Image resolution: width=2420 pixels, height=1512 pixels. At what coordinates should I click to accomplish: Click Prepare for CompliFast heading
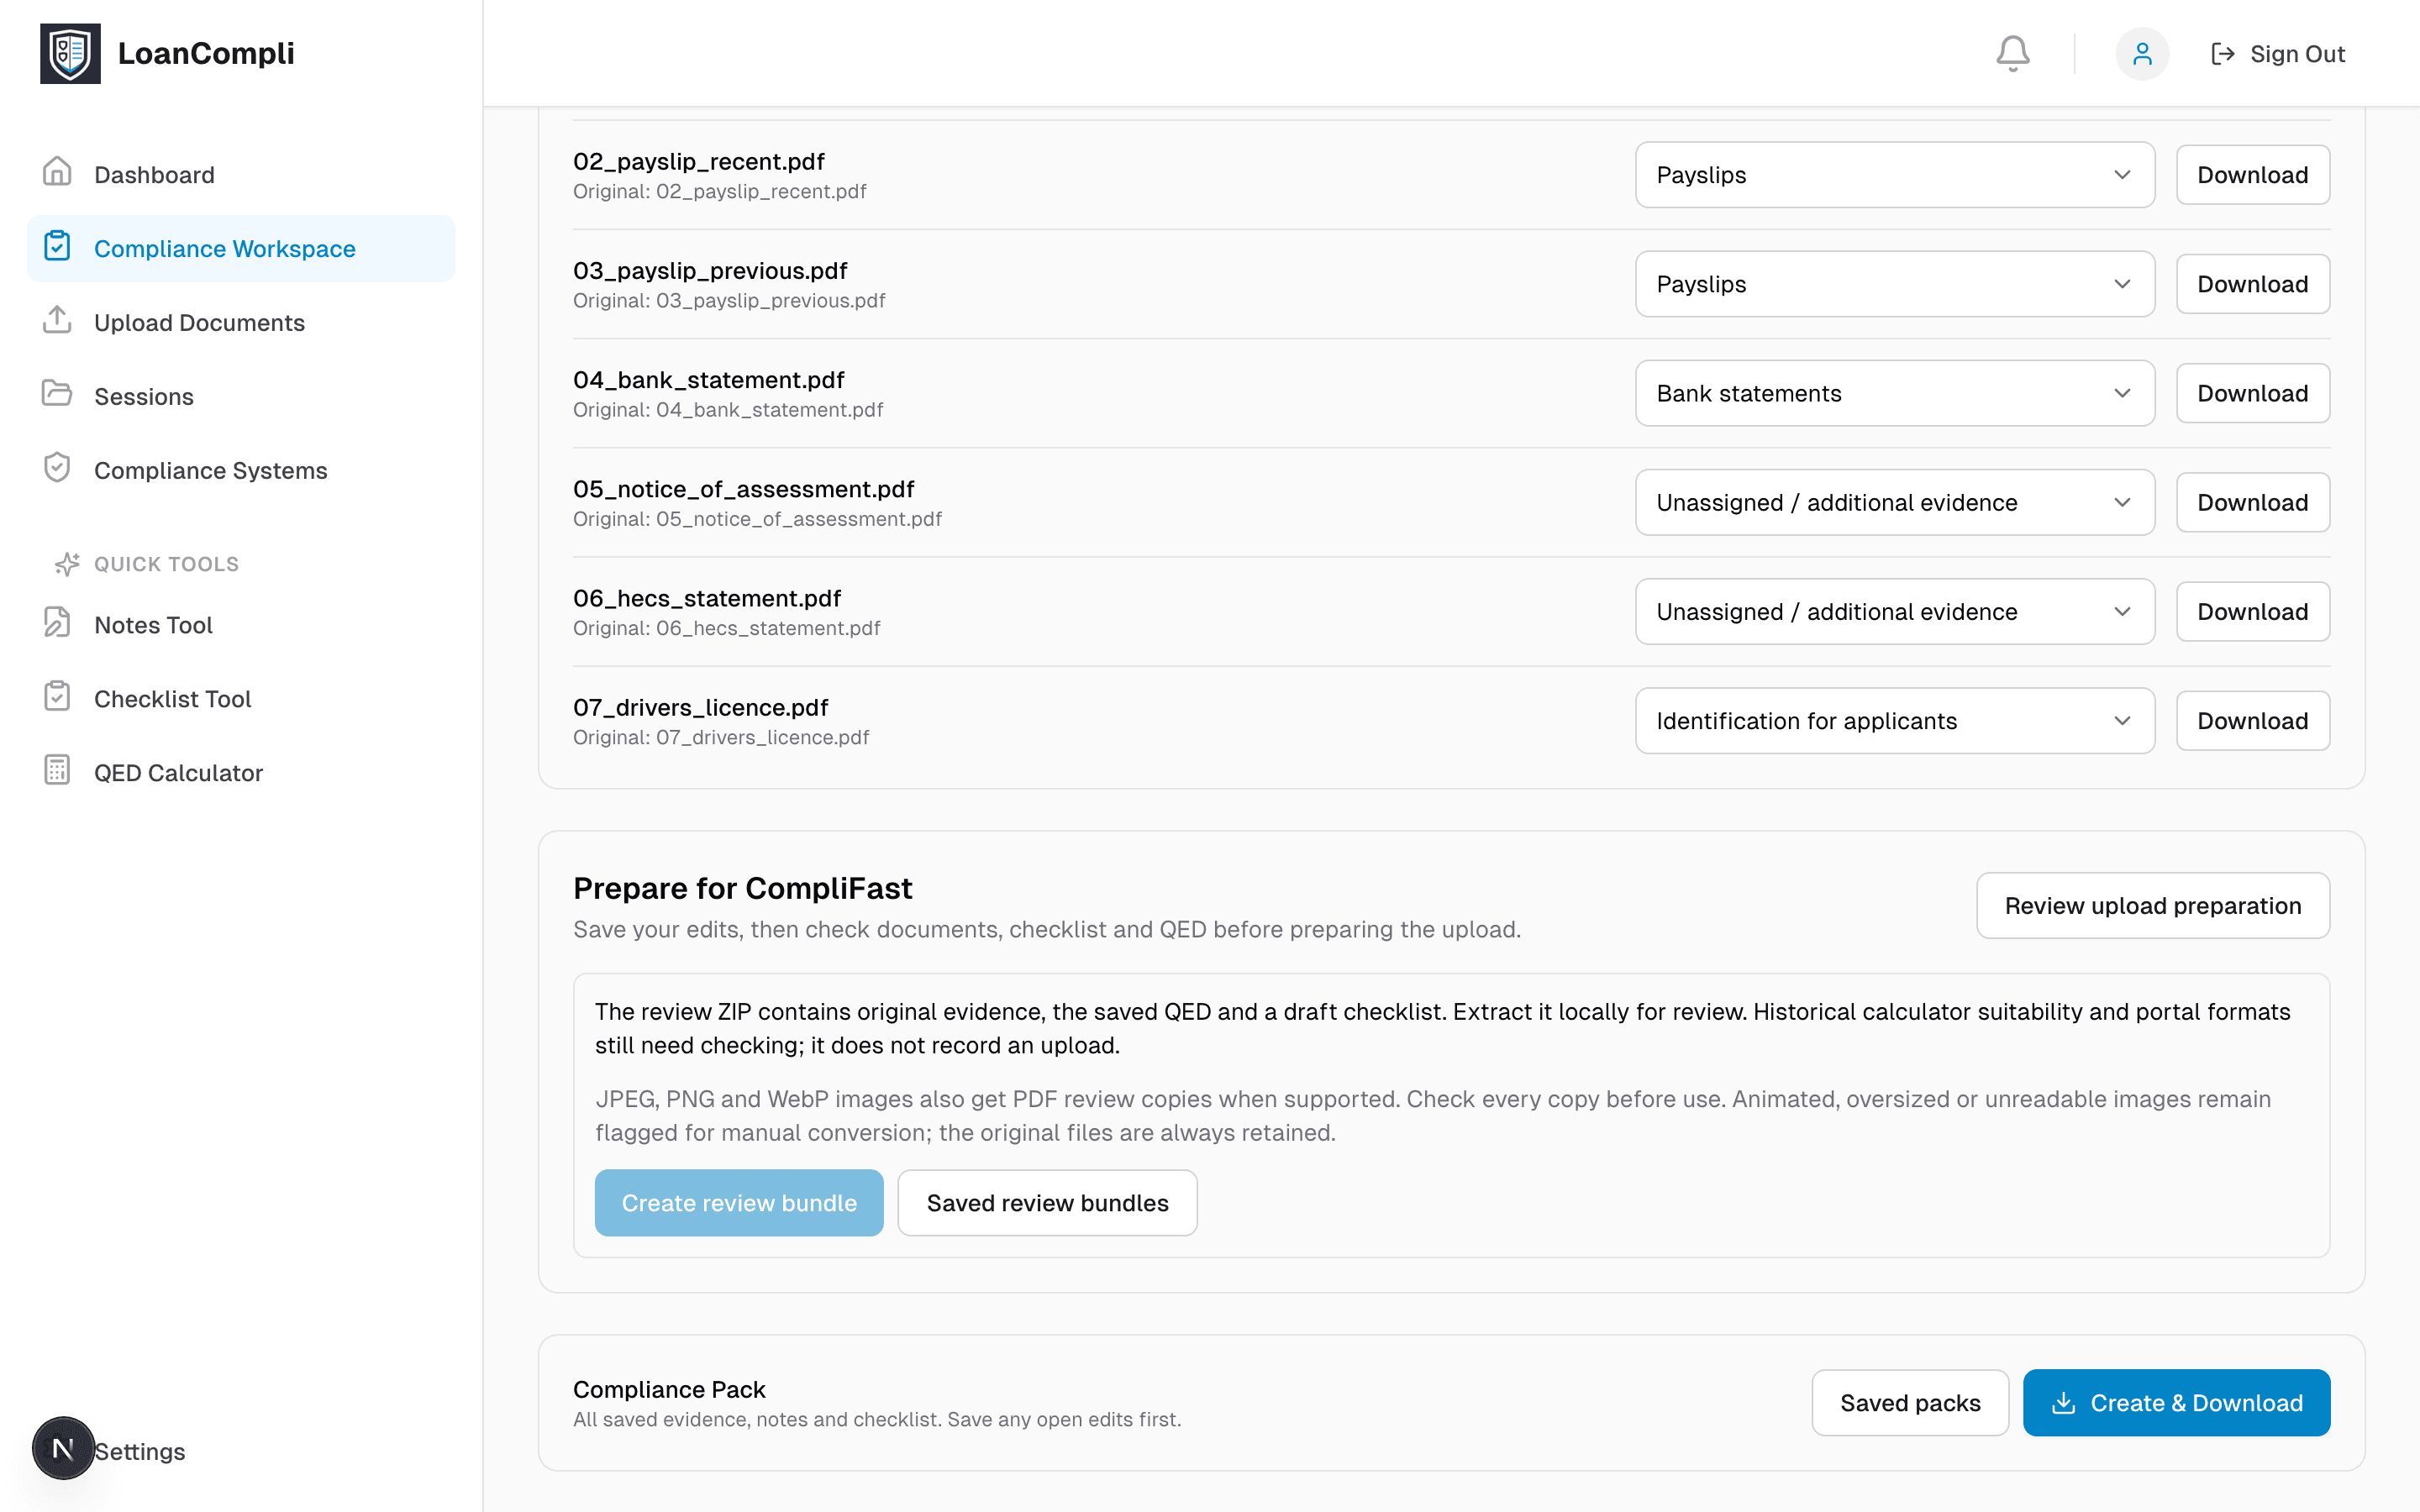(x=742, y=888)
